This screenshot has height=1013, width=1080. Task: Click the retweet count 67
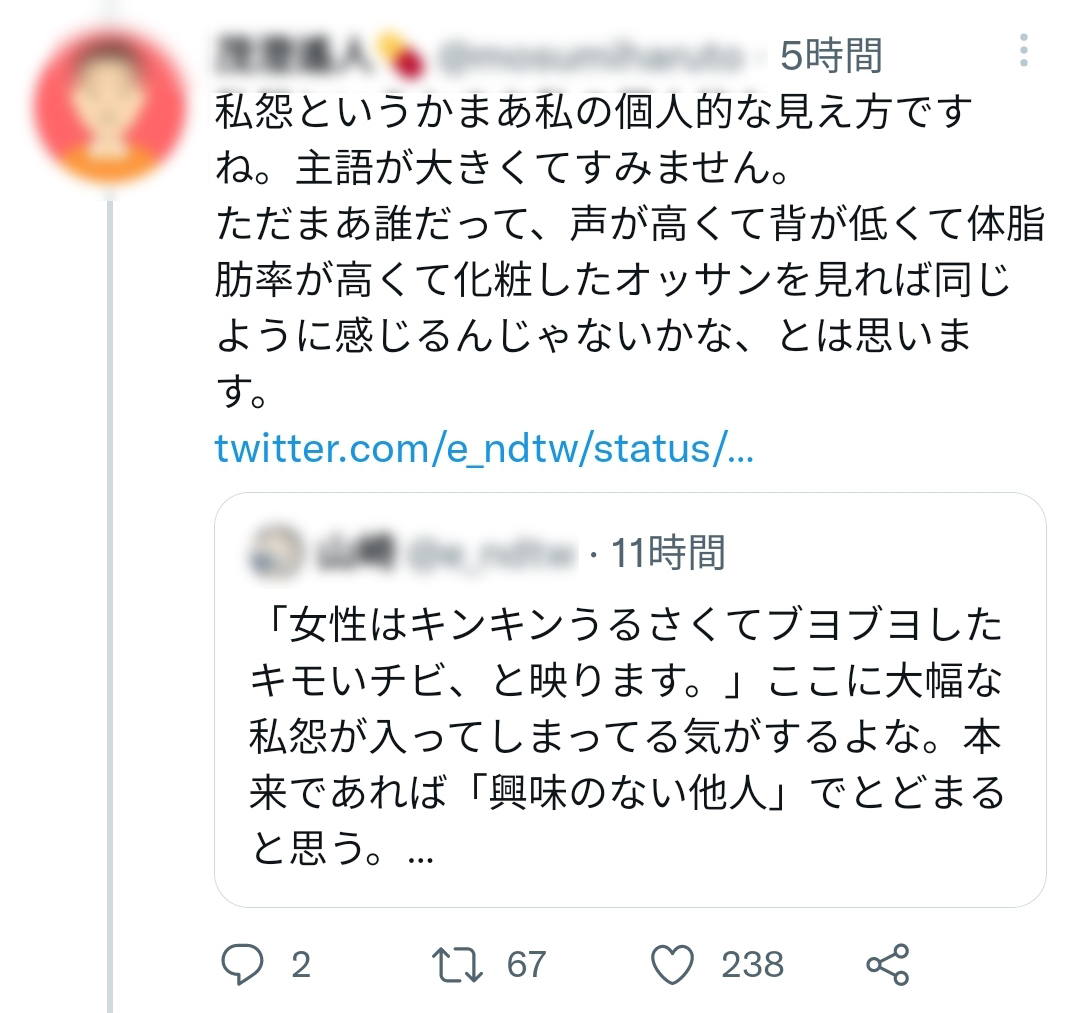(x=526, y=964)
